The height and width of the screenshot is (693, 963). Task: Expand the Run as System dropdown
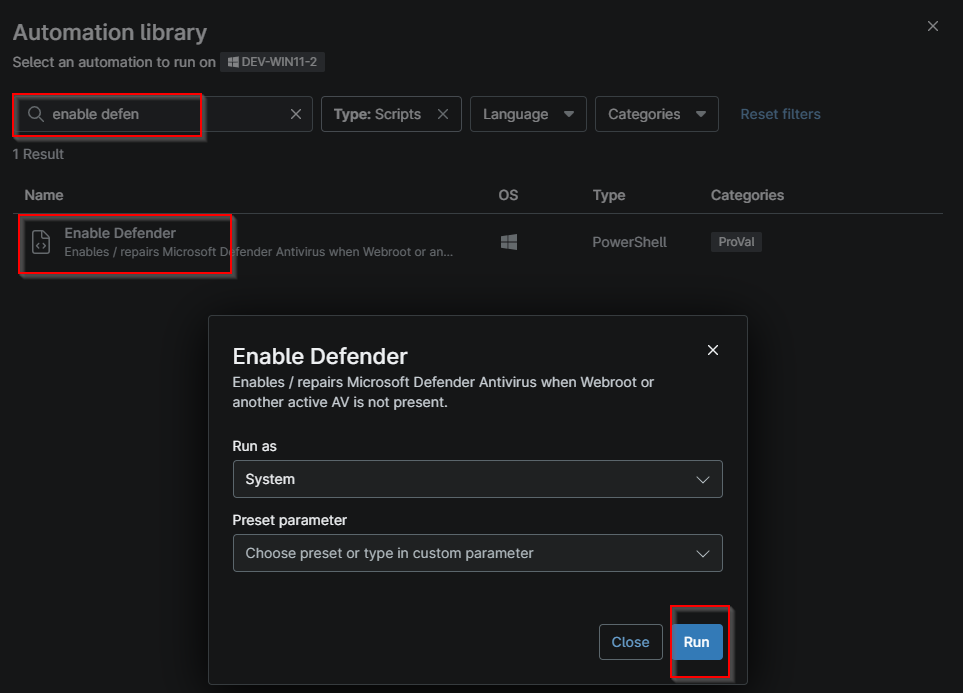478,479
